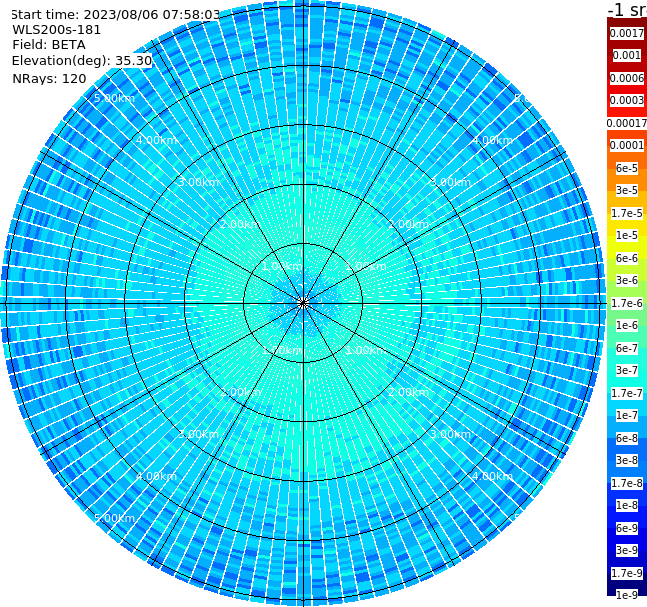Select the 0.00017 colorbar tick label
The height and width of the screenshot is (607, 647).
pos(627,123)
